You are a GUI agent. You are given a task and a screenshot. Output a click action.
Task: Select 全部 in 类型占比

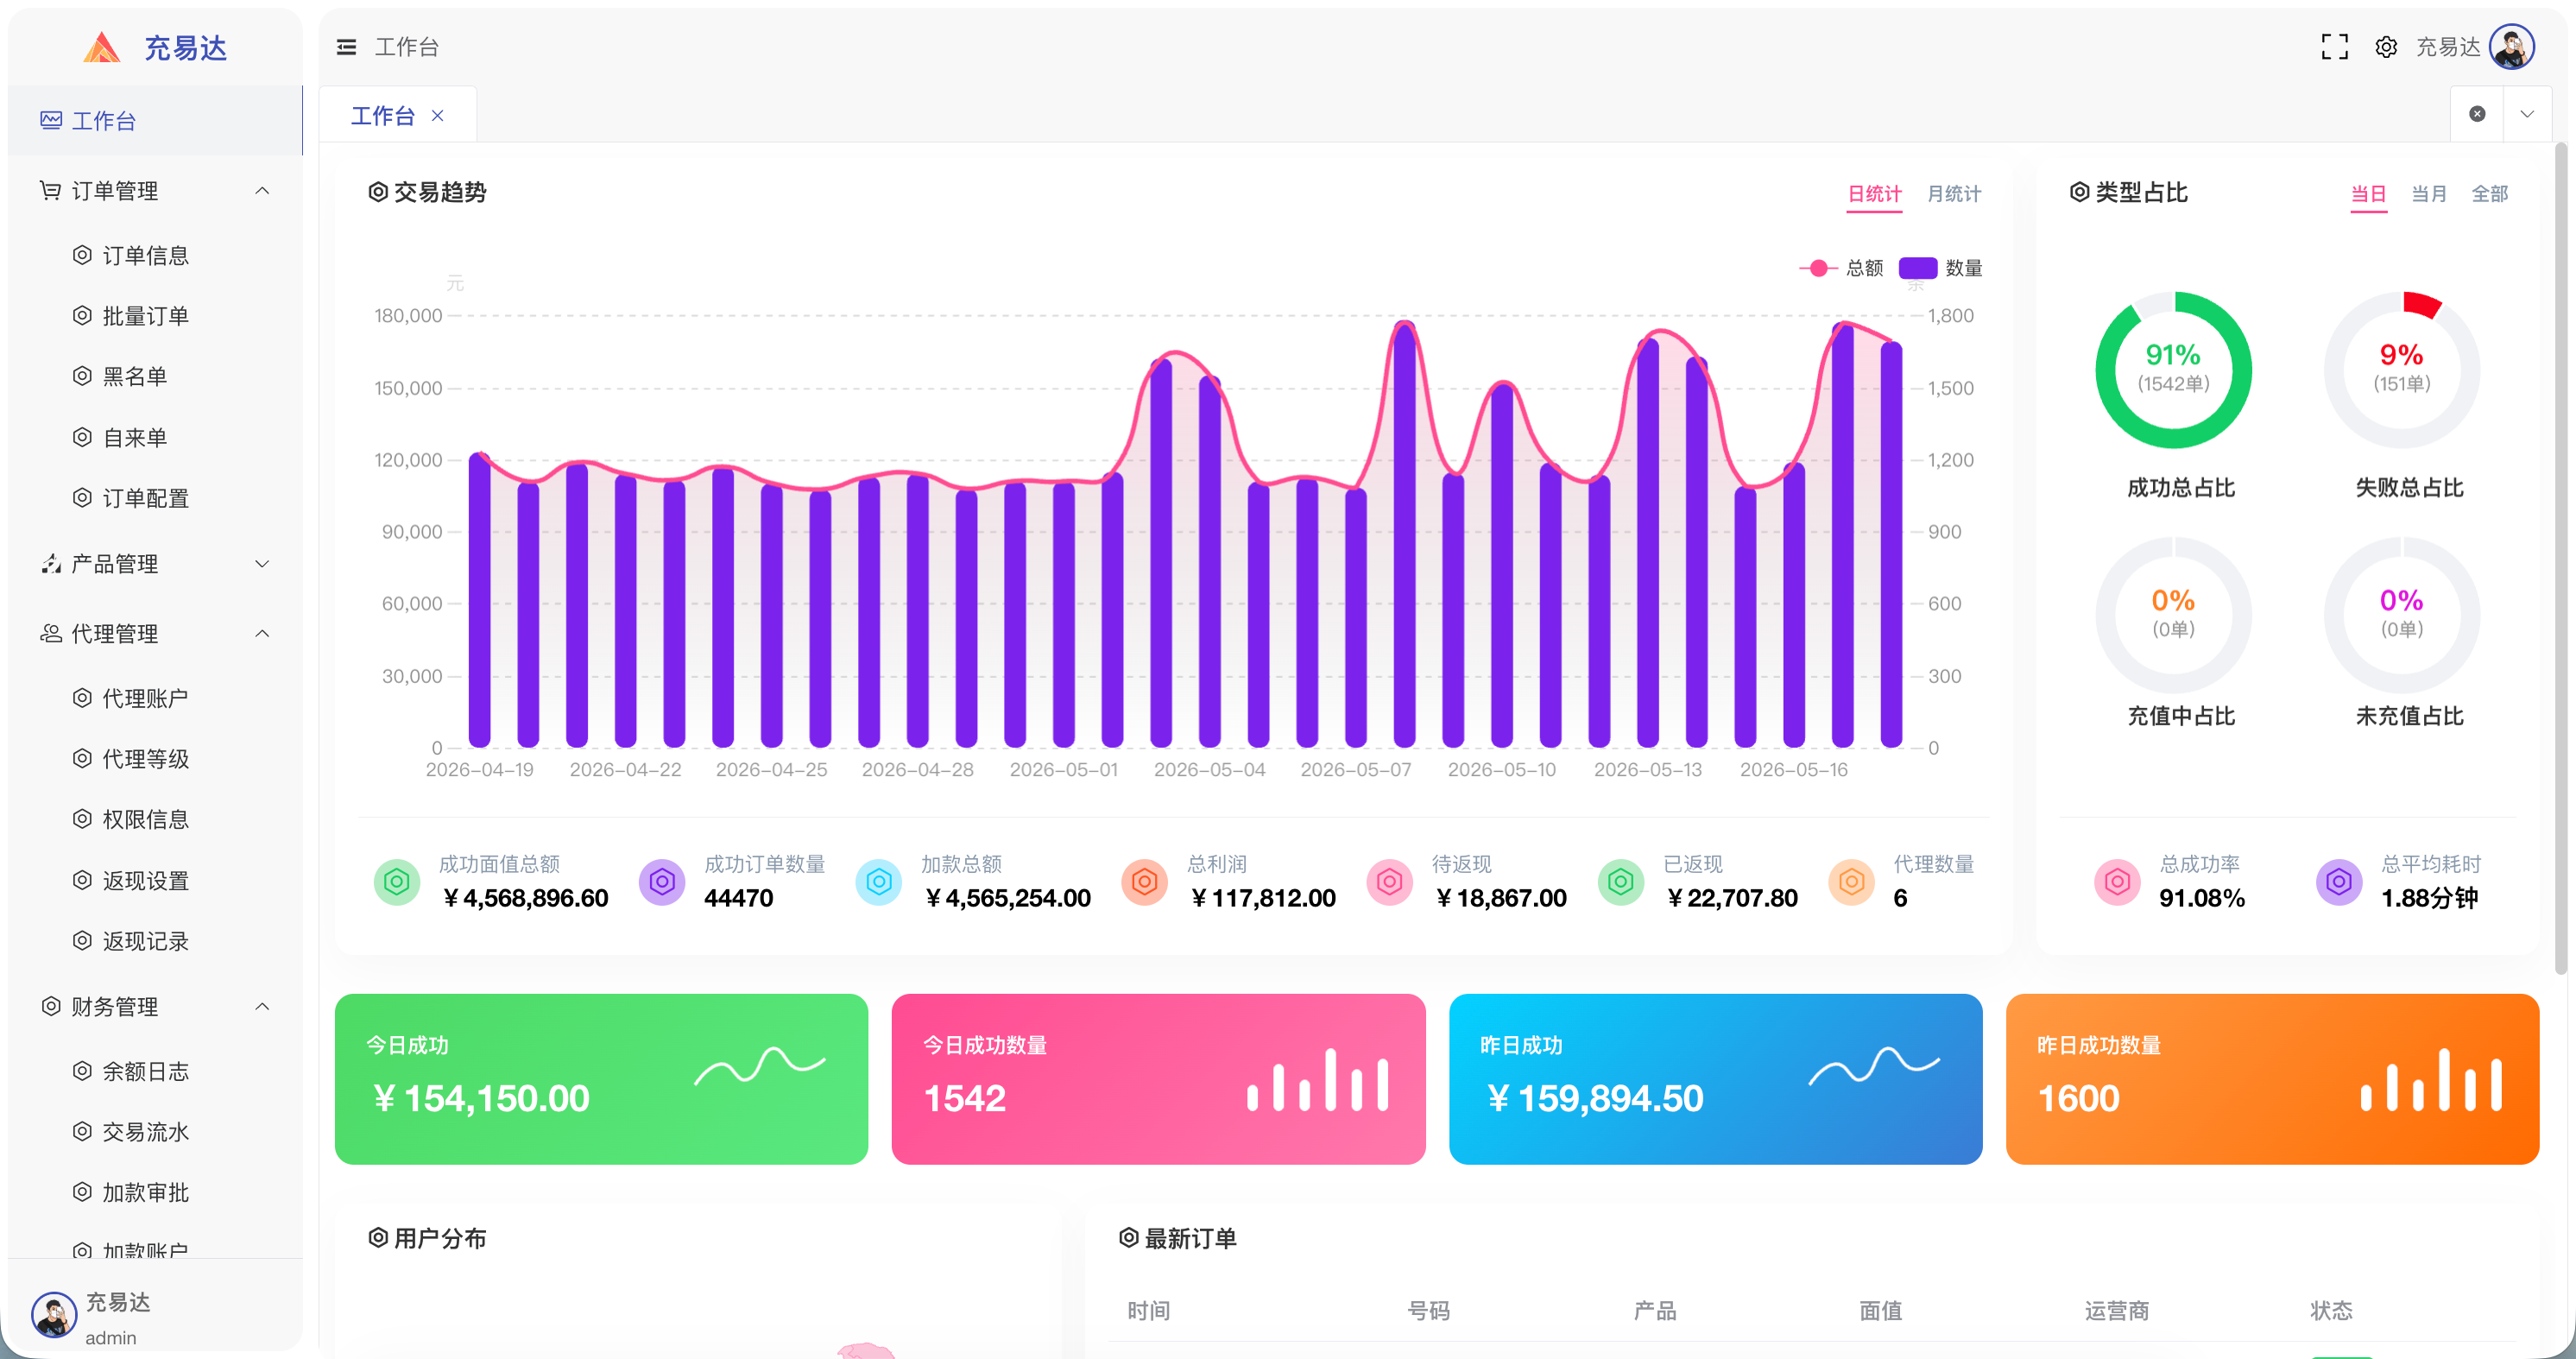[x=2490, y=194]
